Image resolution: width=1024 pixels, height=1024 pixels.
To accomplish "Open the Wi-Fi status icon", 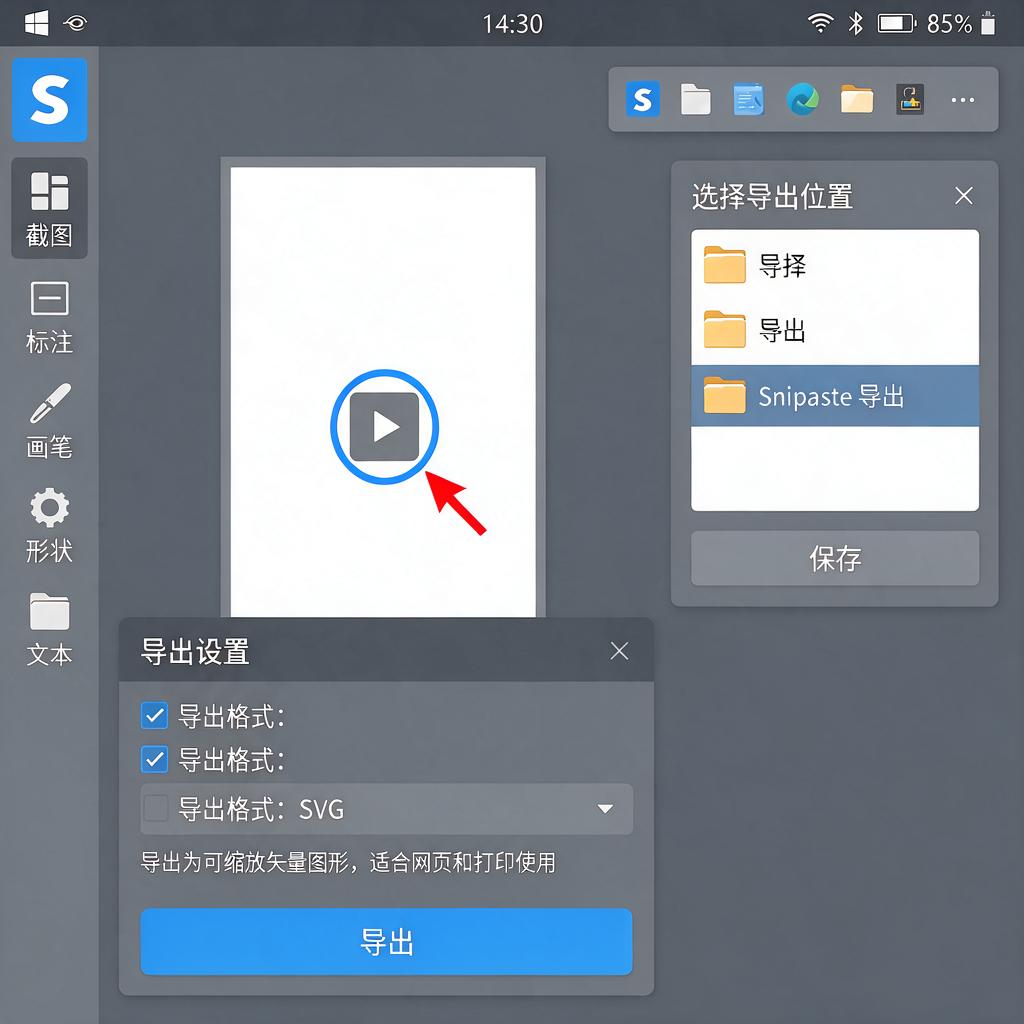I will pyautogui.click(x=820, y=23).
